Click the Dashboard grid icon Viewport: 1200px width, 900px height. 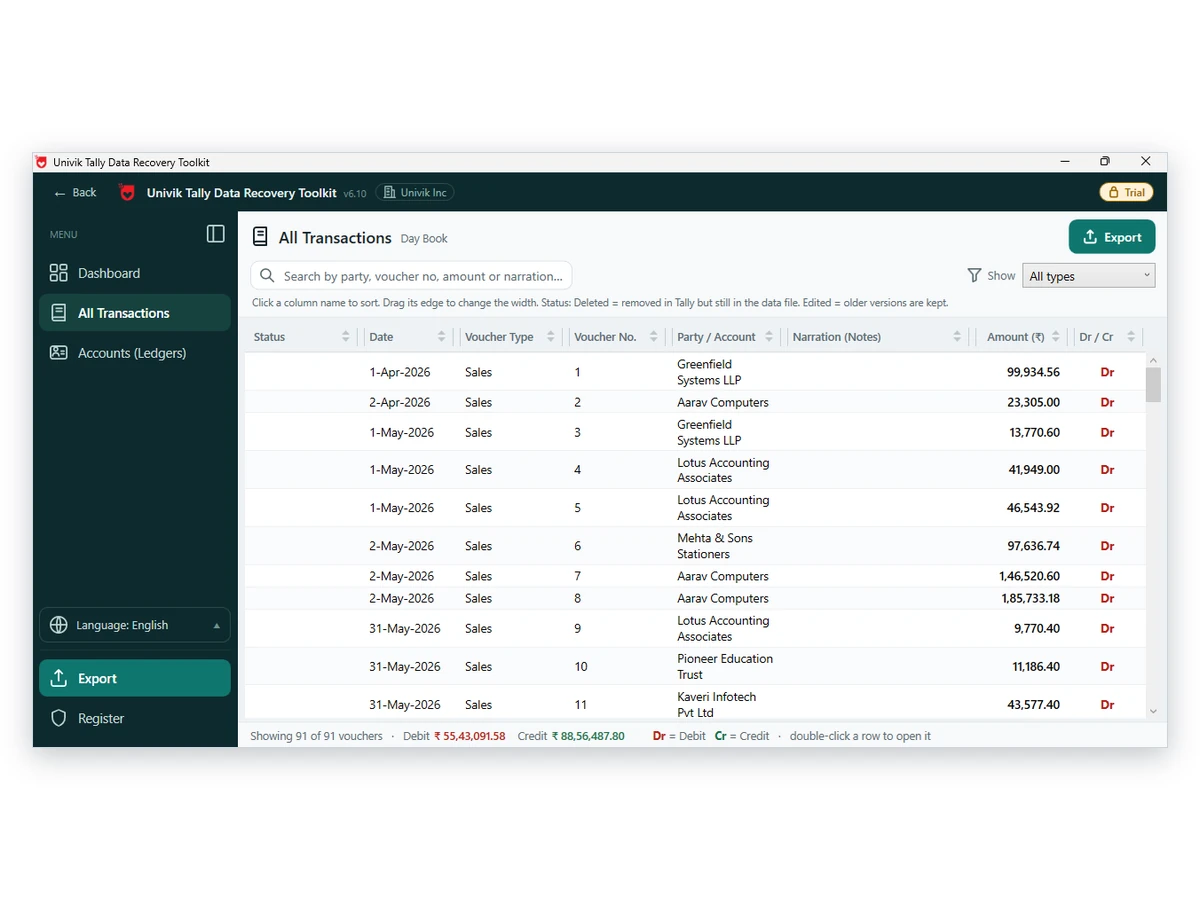coord(59,273)
